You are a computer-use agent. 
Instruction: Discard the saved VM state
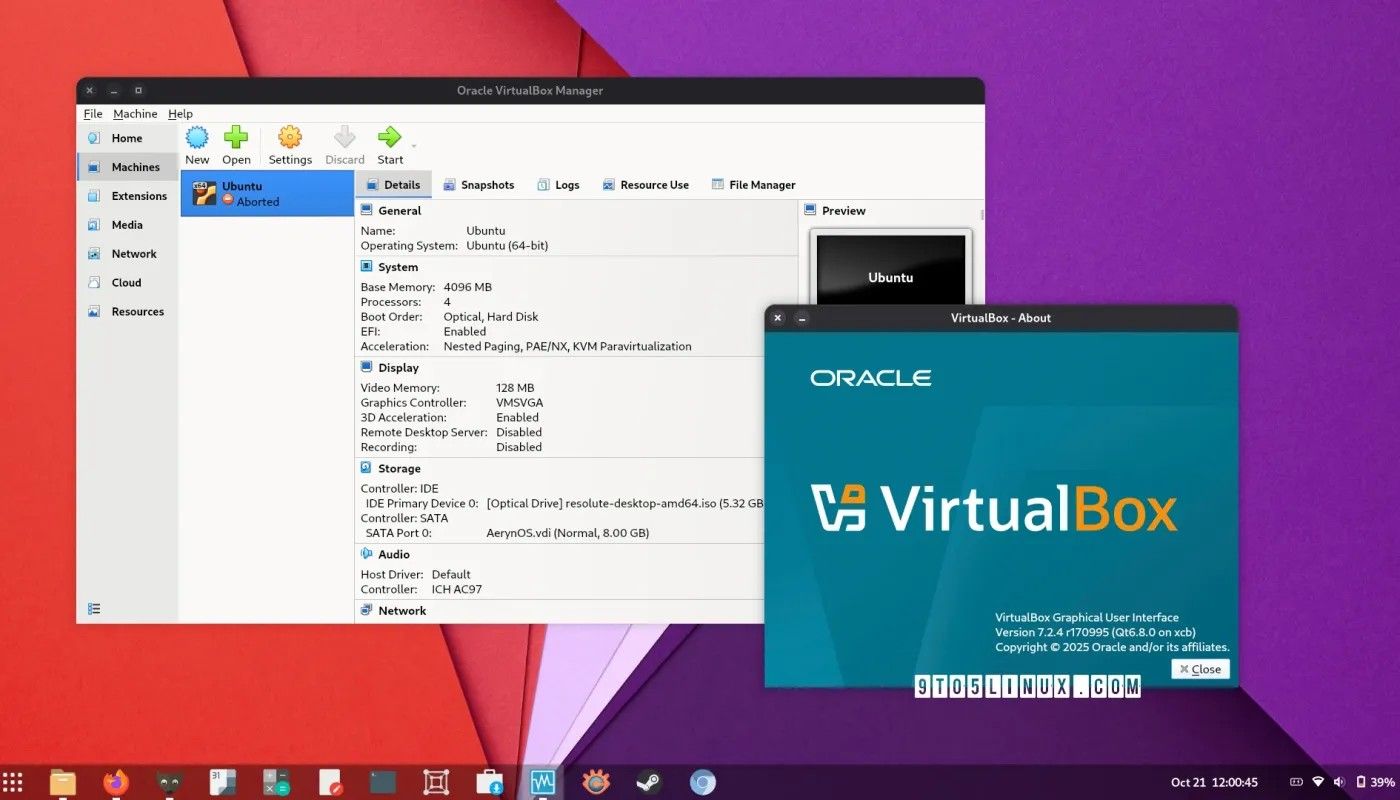344,144
